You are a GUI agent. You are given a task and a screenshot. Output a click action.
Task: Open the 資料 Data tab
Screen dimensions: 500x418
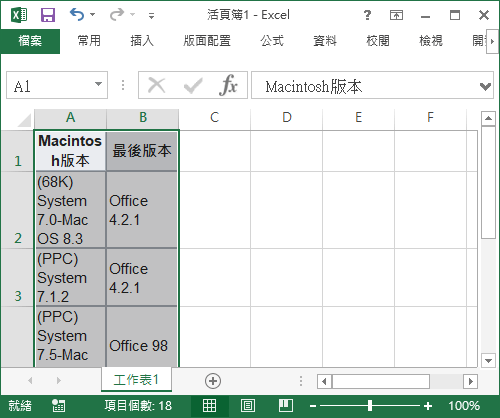click(x=325, y=41)
